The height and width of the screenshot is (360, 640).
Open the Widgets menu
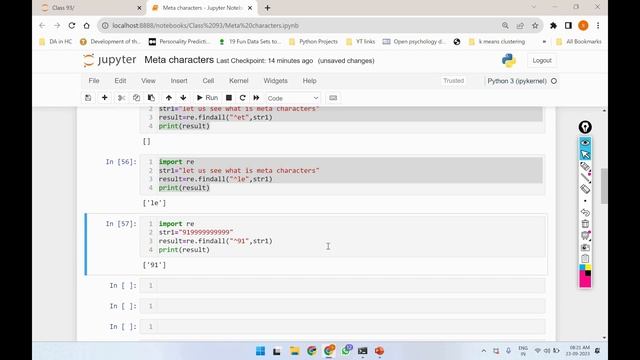(x=276, y=81)
